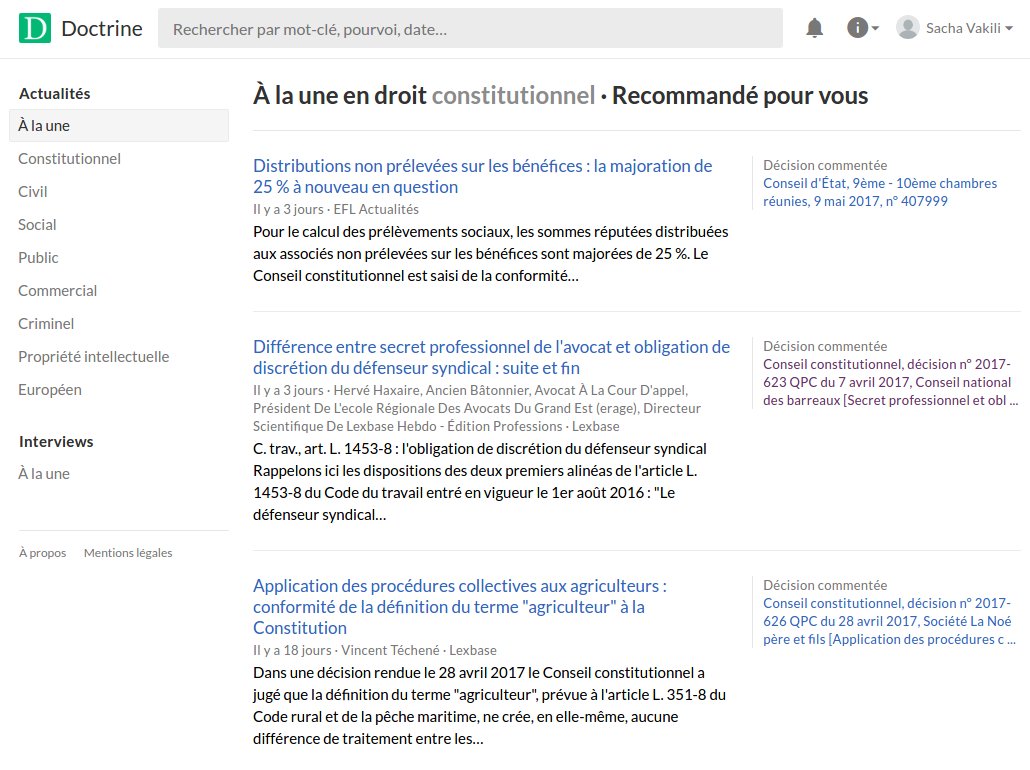Open article on distributions non prélevées
The image size is (1030, 770).
pos(482,176)
